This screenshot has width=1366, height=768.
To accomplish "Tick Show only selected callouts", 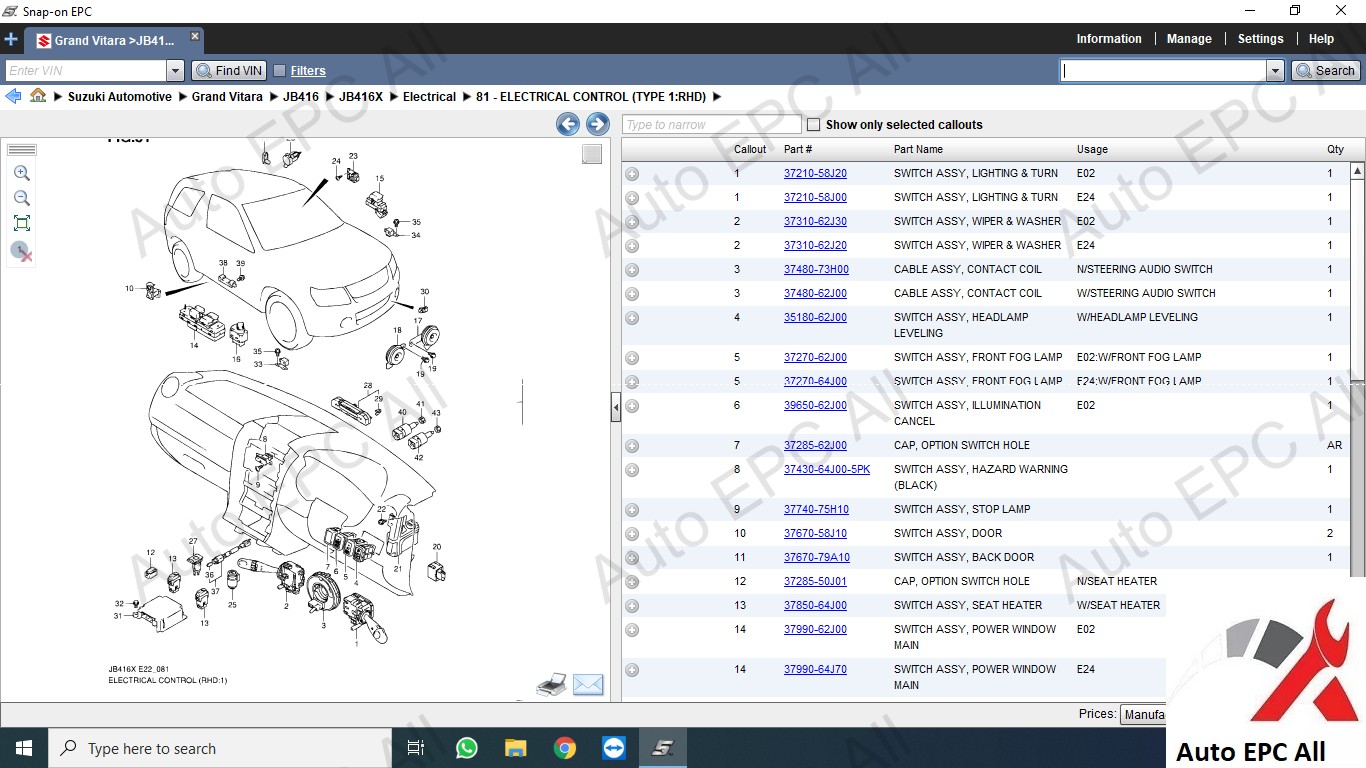I will pyautogui.click(x=813, y=125).
